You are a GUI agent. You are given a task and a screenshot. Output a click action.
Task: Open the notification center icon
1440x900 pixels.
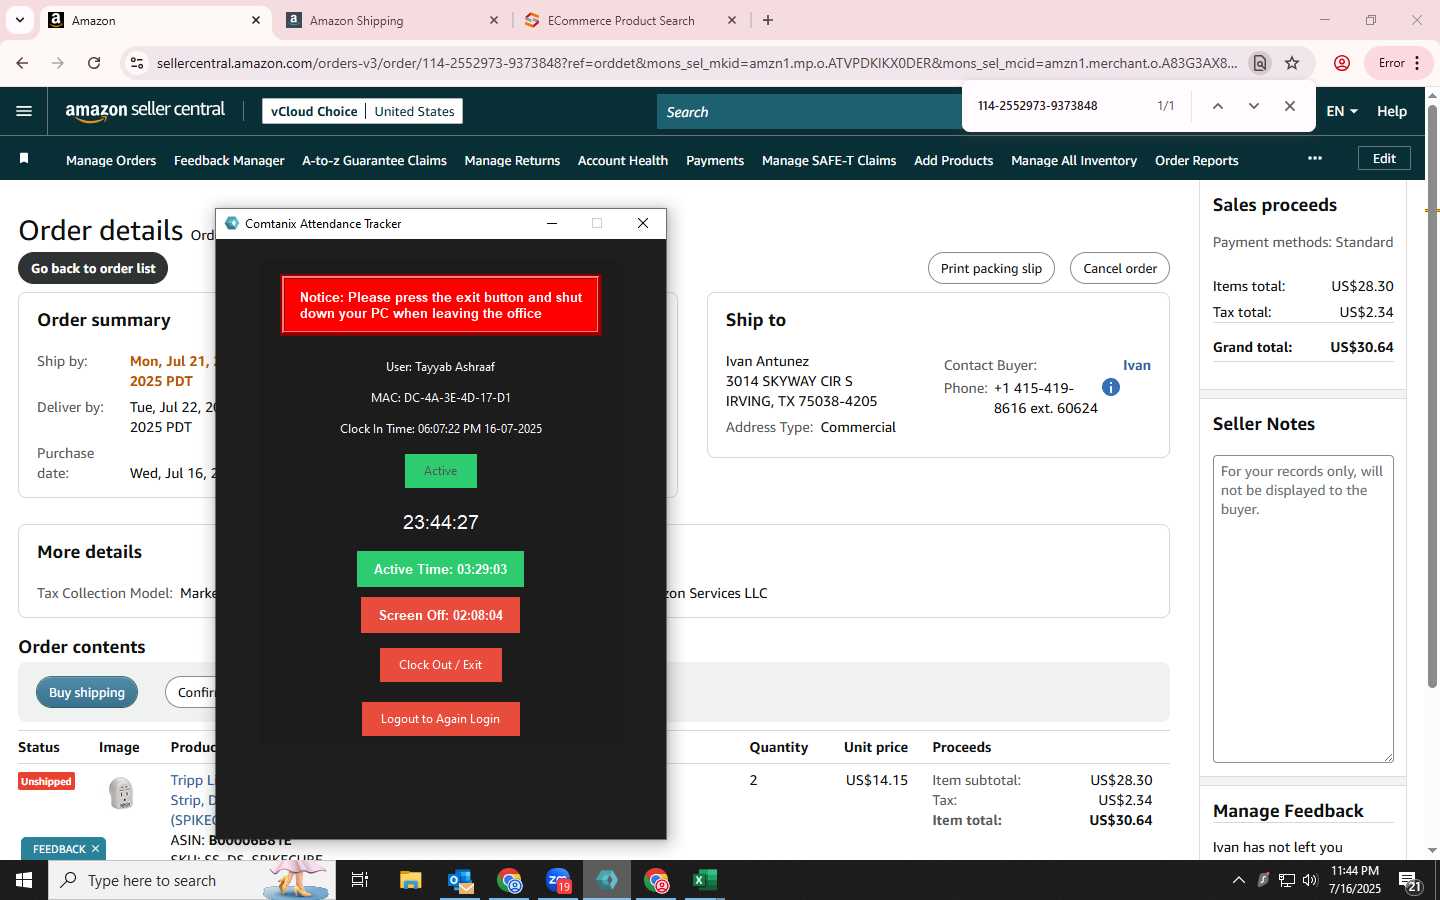point(1410,881)
